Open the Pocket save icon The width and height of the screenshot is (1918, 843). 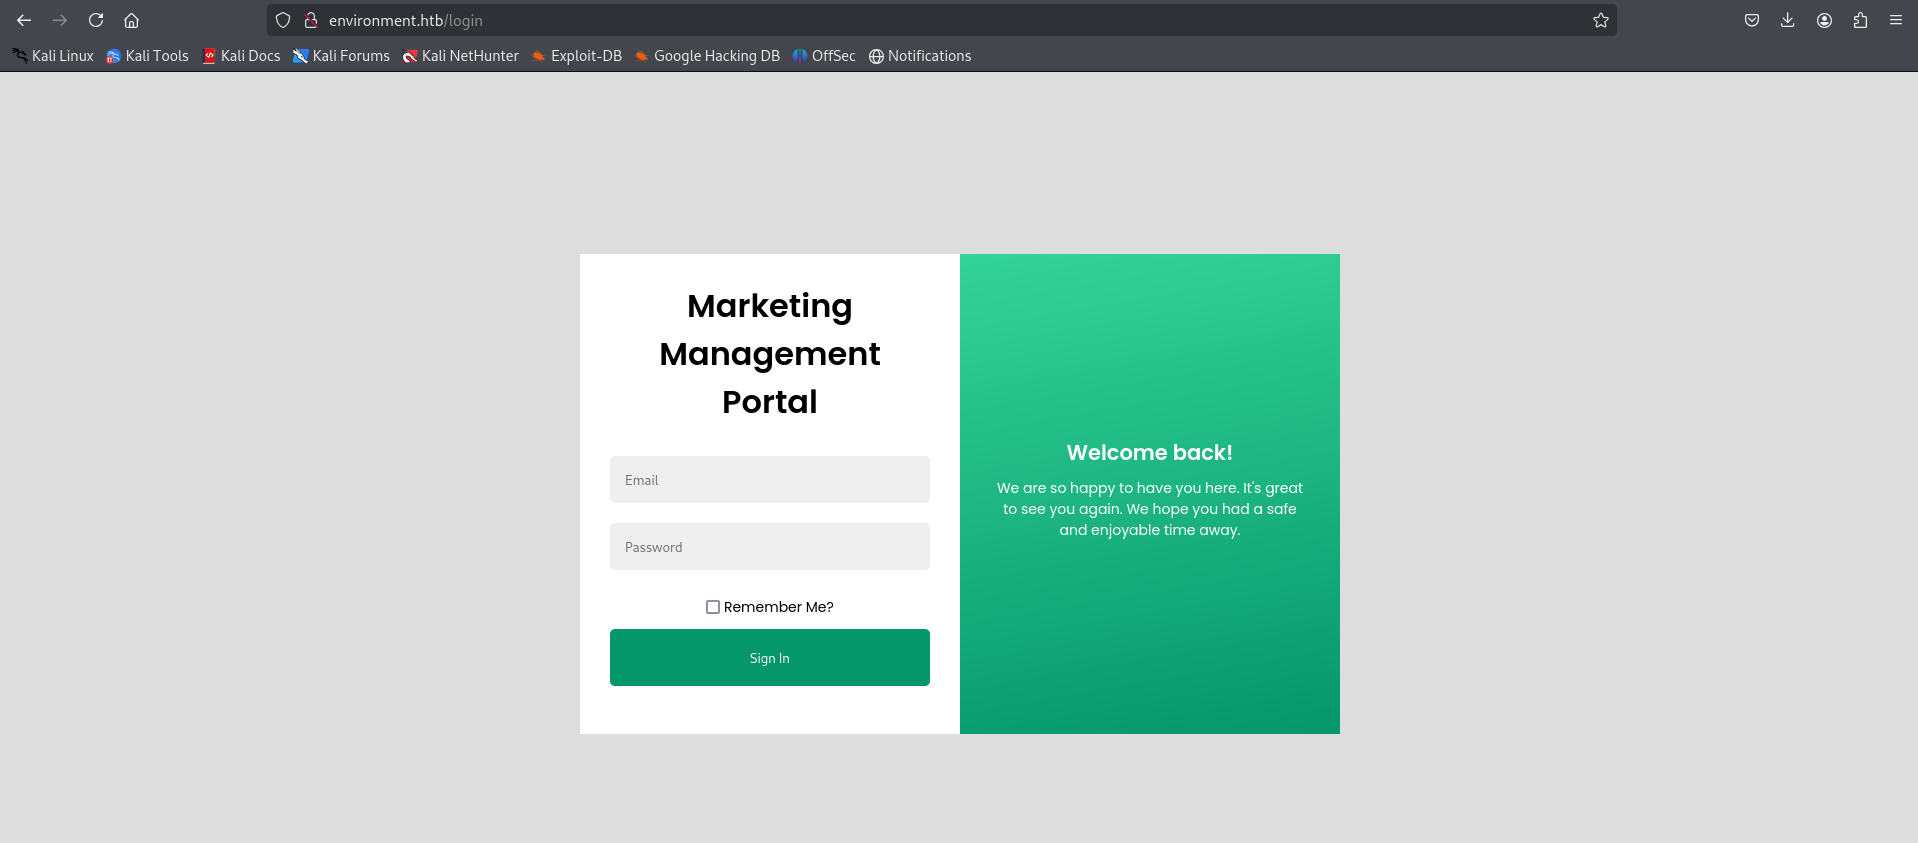click(1751, 20)
